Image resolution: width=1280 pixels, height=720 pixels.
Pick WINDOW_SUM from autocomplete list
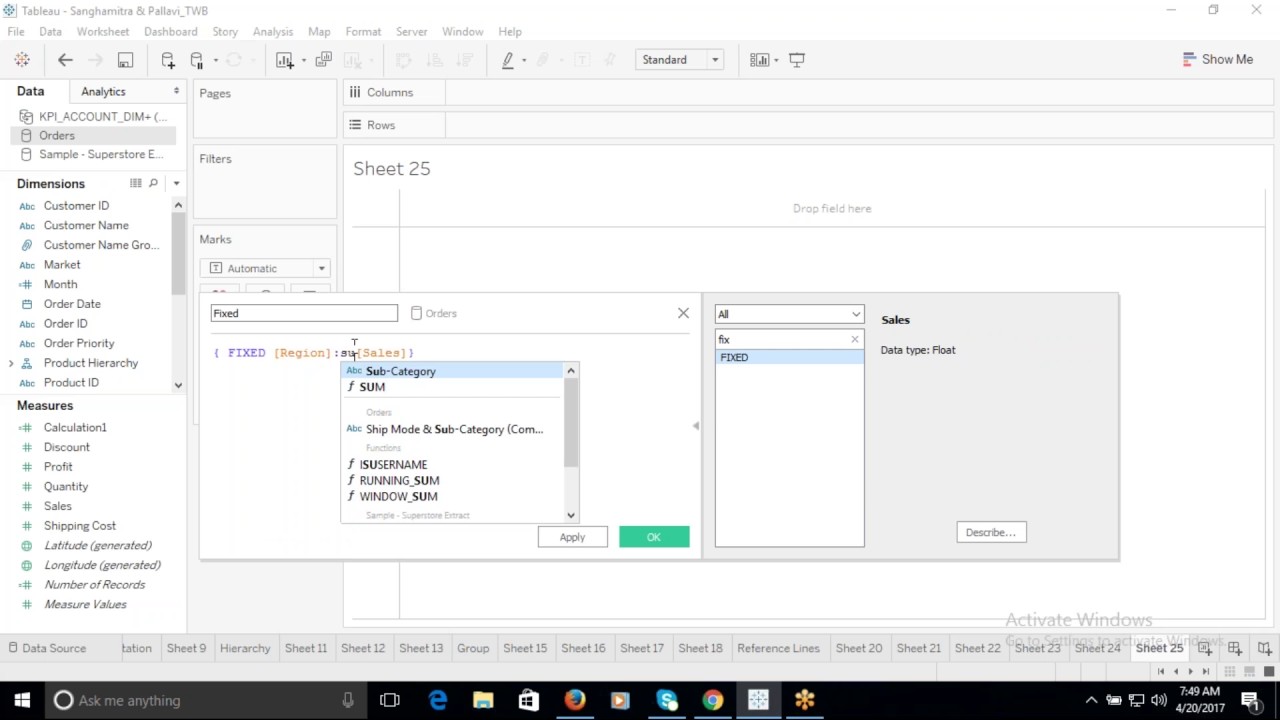tap(453, 496)
